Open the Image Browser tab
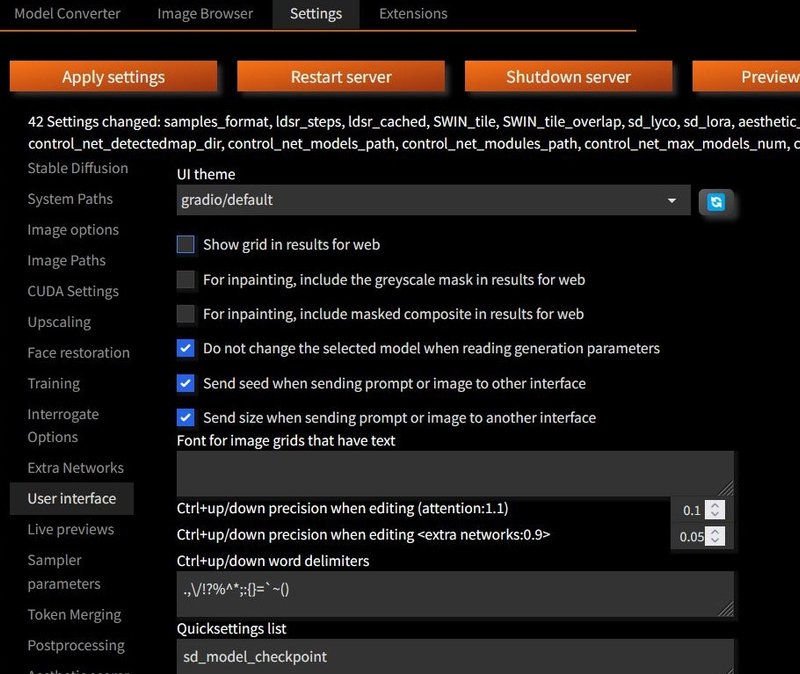Screen dimensions: 800x674 click(205, 14)
